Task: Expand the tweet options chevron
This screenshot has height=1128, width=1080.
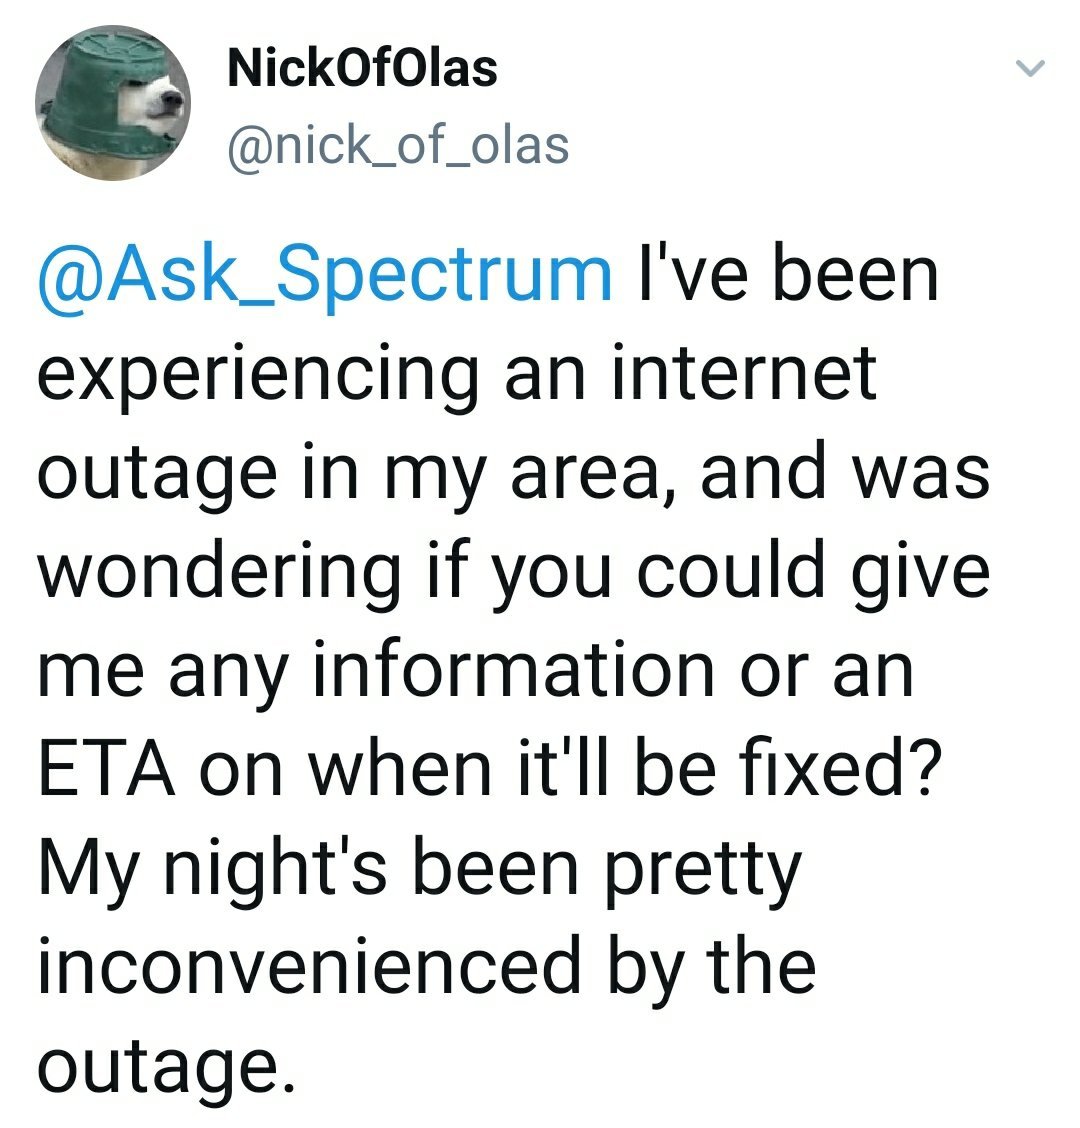Action: [1029, 70]
